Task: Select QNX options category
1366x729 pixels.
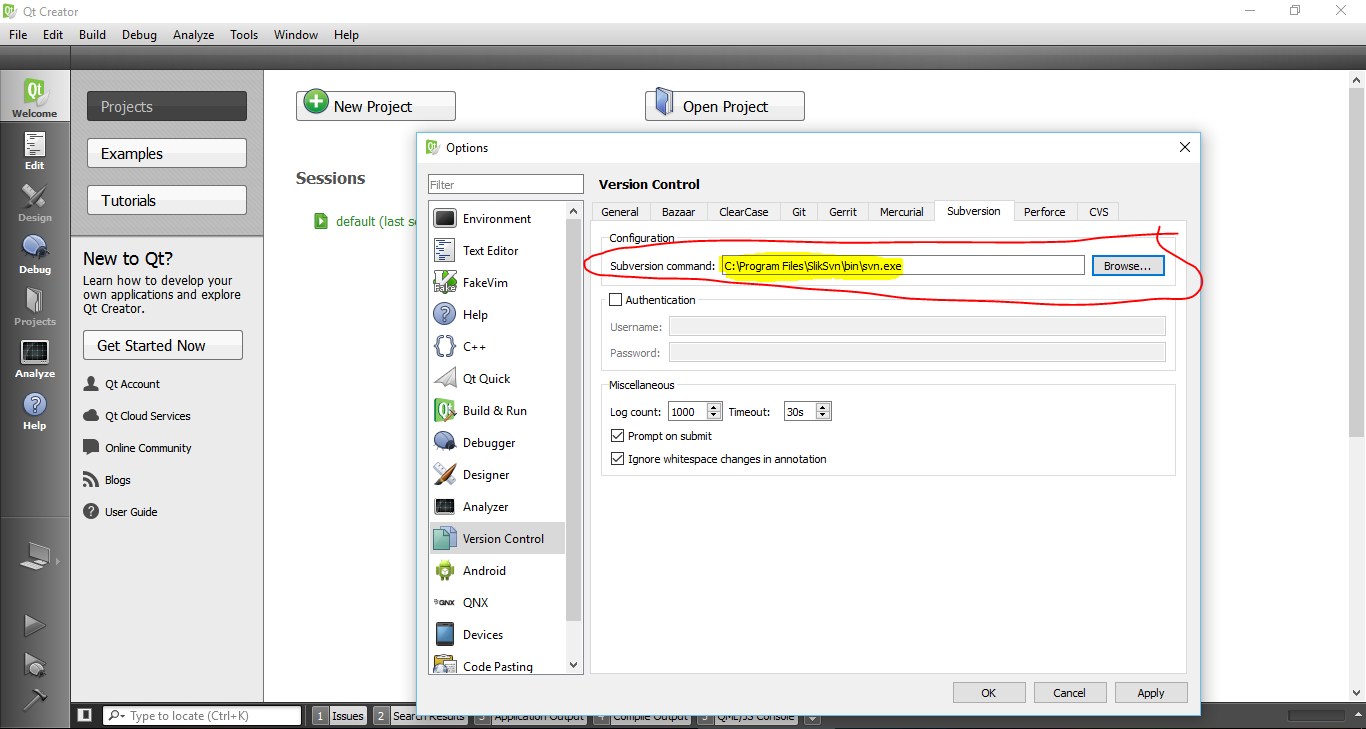Action: [x=497, y=603]
